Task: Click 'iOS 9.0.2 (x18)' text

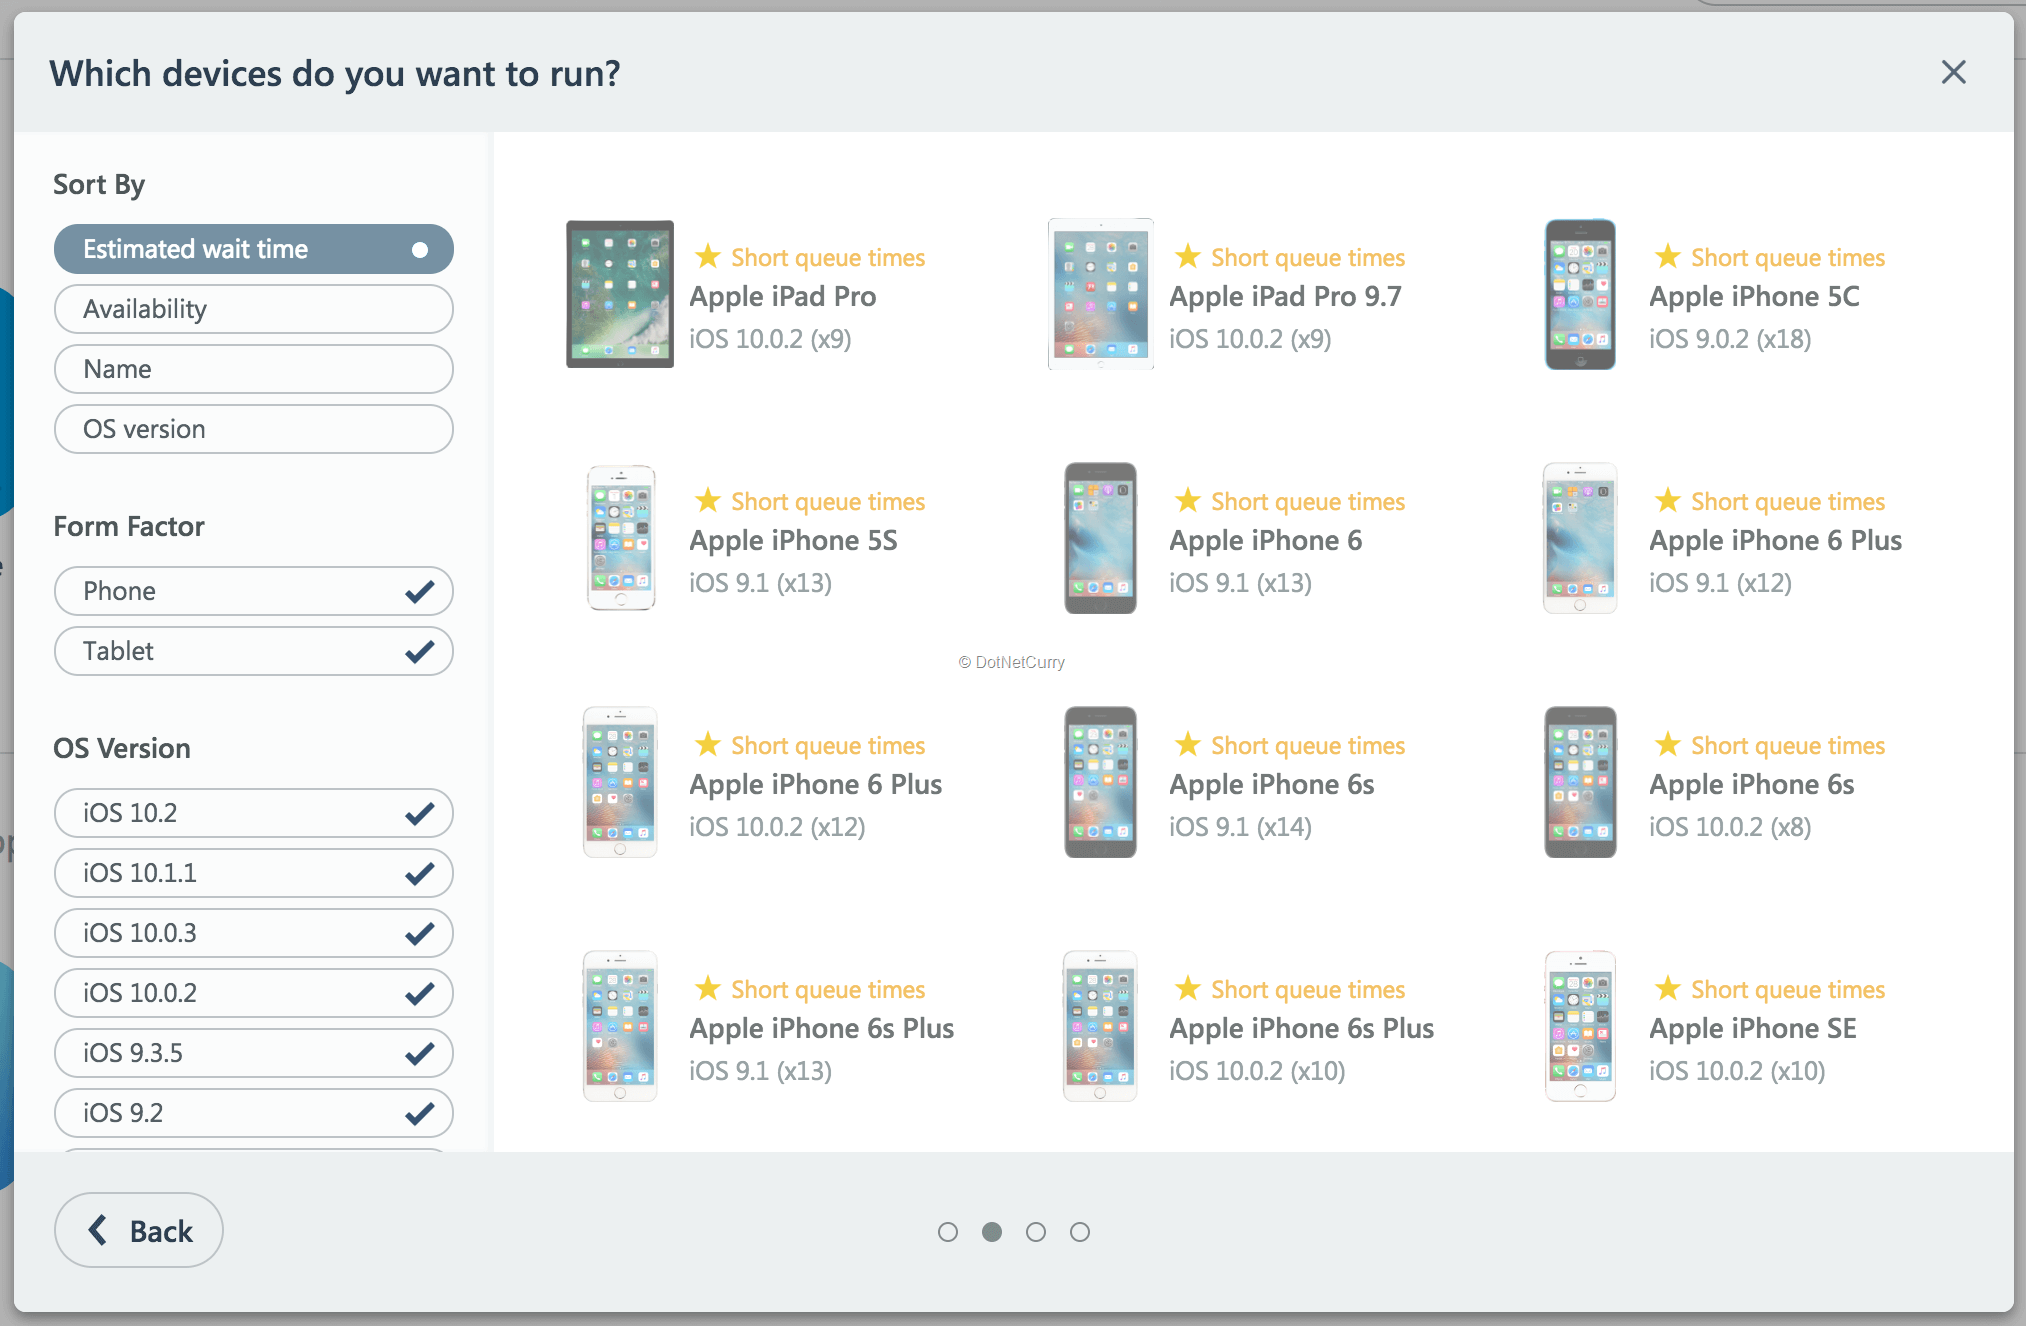Action: pyautogui.click(x=1731, y=339)
